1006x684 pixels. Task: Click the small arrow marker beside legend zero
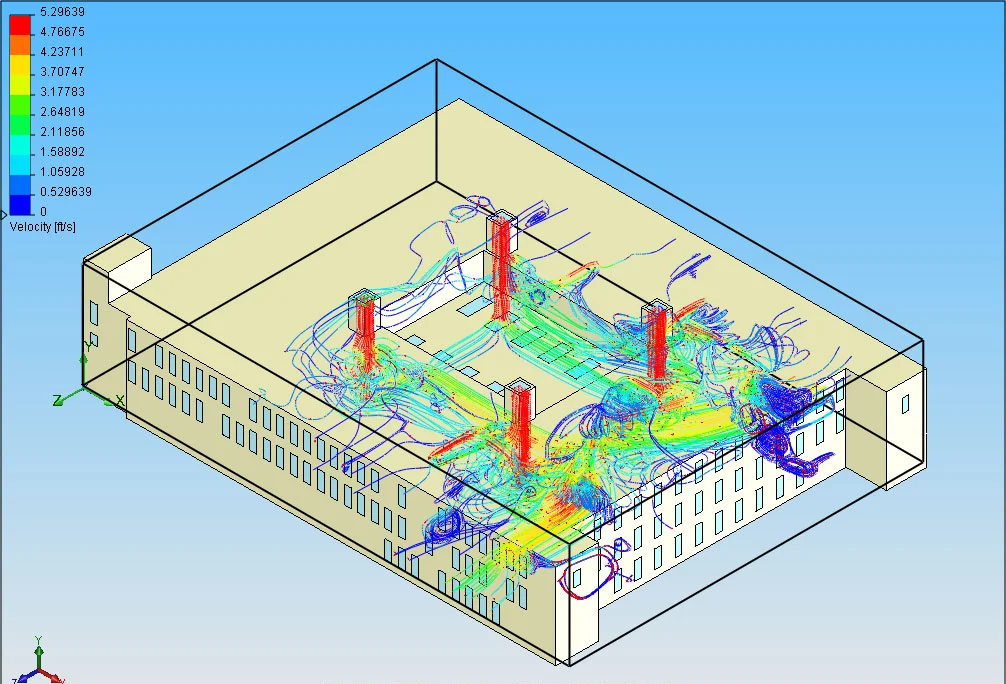3,215
